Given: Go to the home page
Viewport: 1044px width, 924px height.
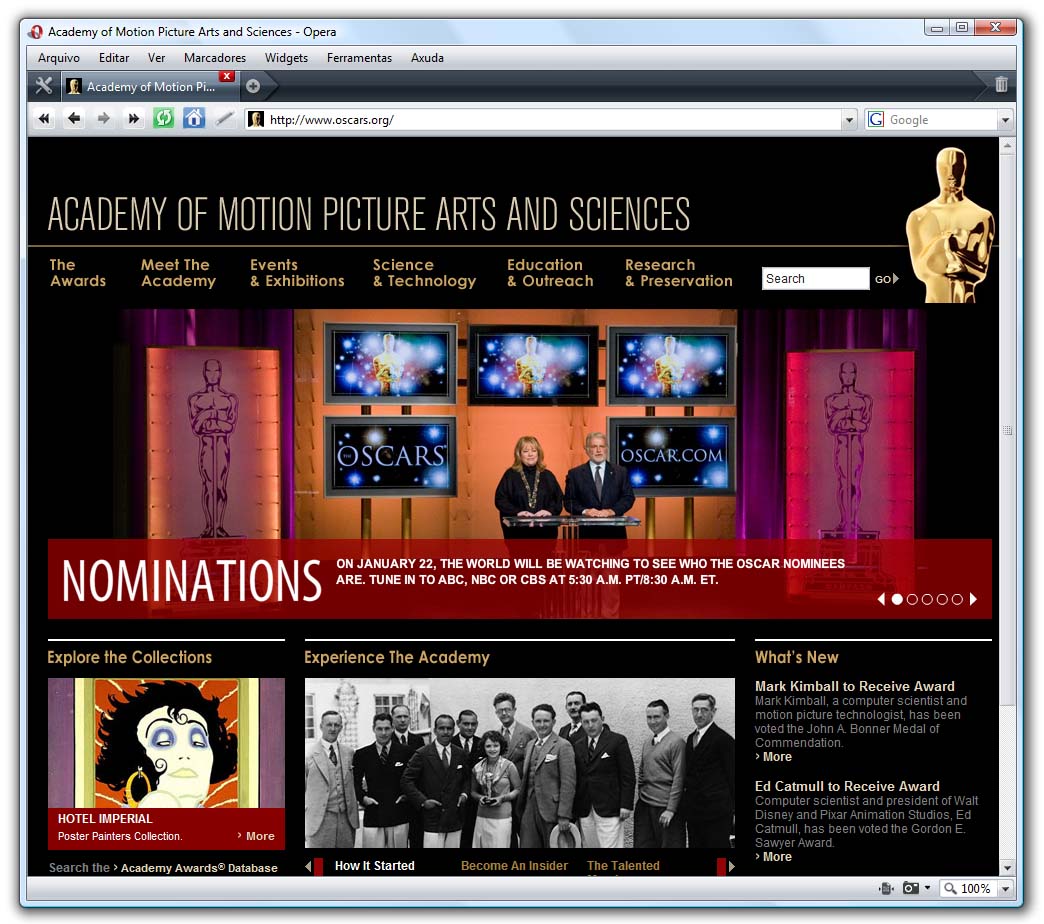Looking at the screenshot, I should (x=194, y=119).
